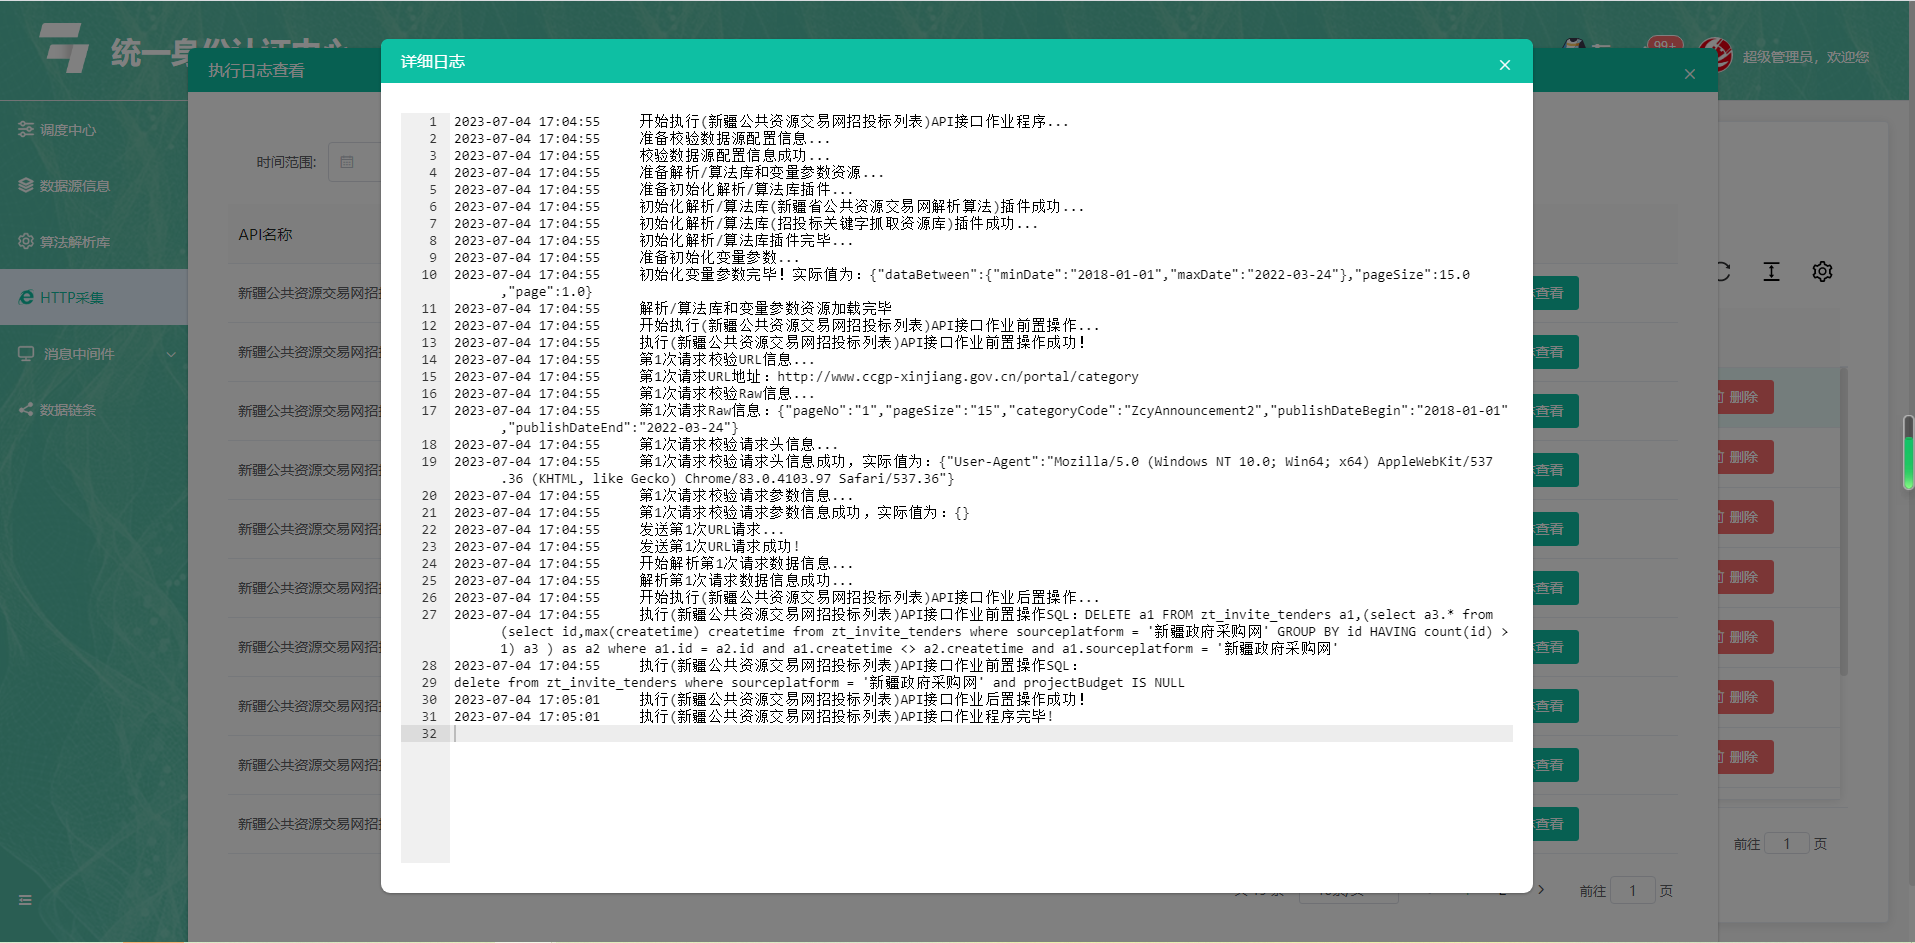1915x943 pixels.
Task: Click the 详细日志 dialog title
Action: pyautogui.click(x=433, y=61)
